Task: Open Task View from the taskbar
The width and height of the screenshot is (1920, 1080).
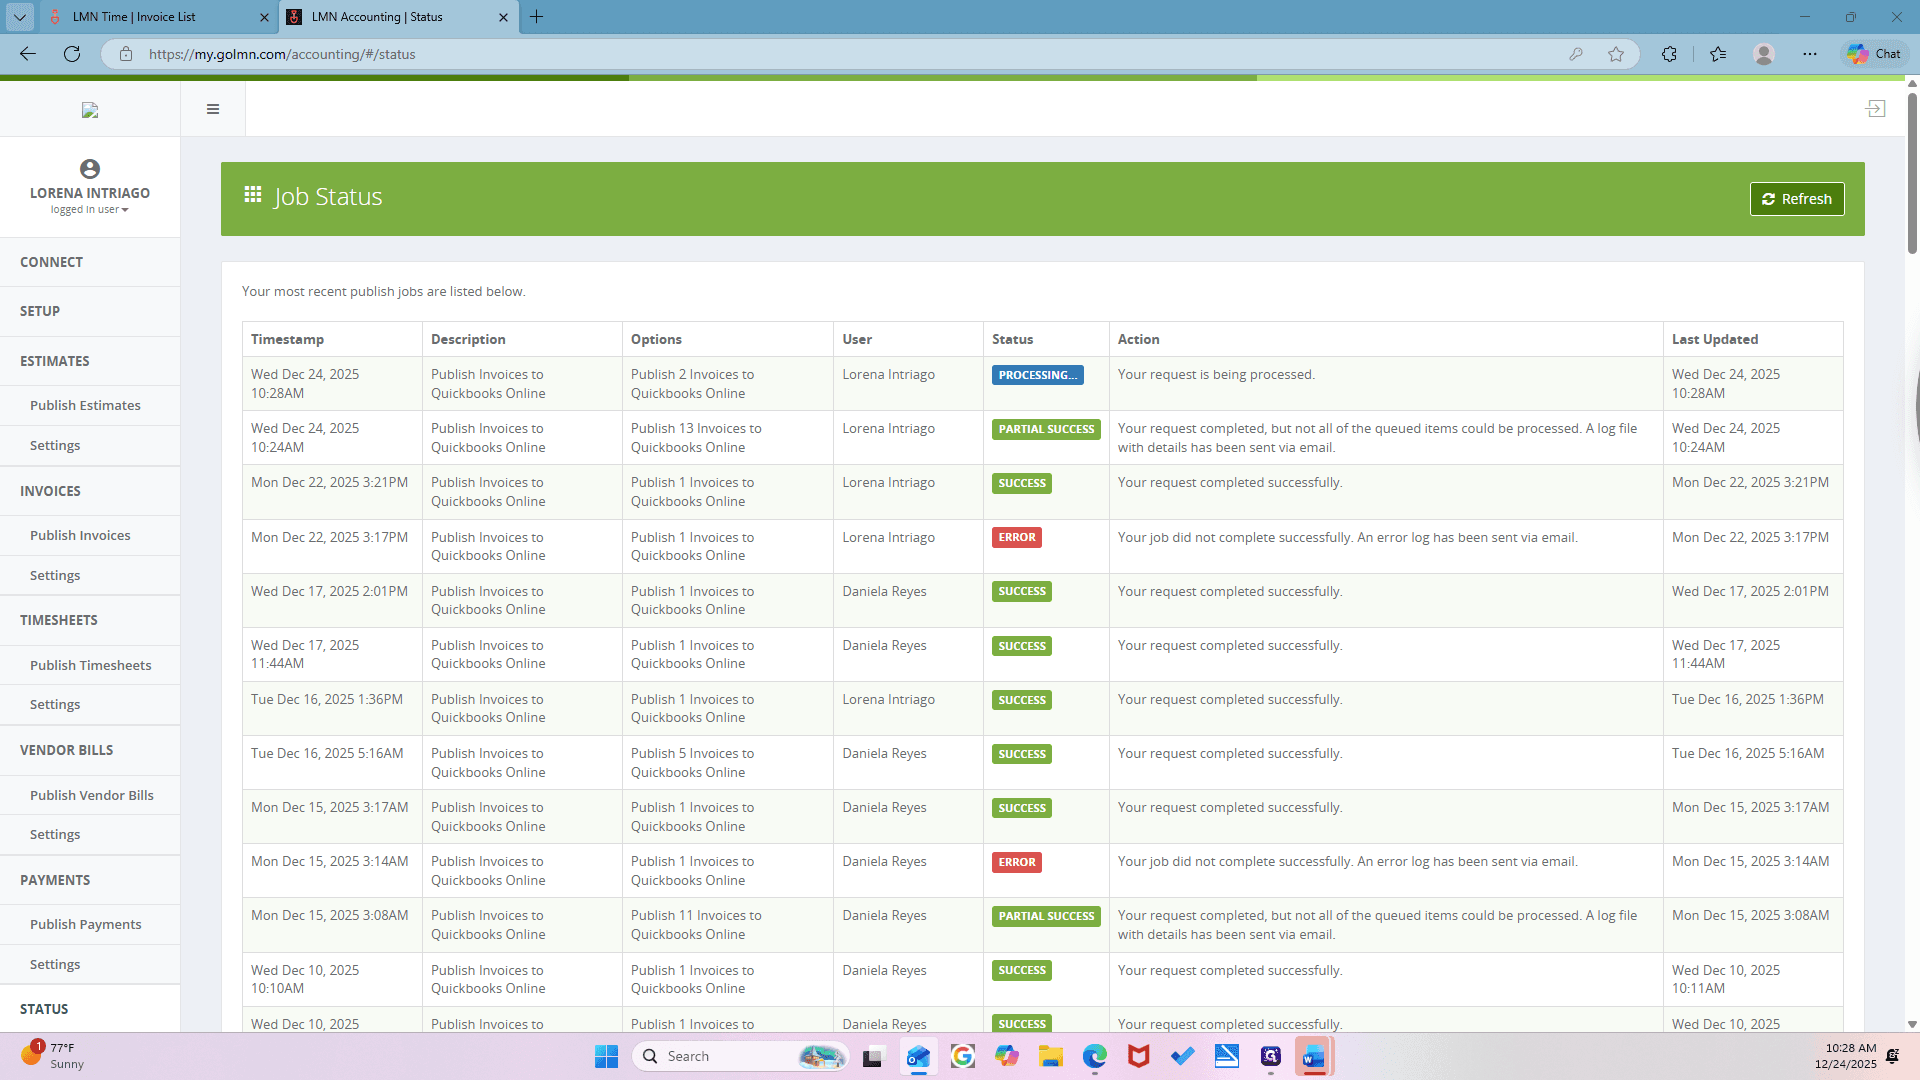Action: (874, 1056)
